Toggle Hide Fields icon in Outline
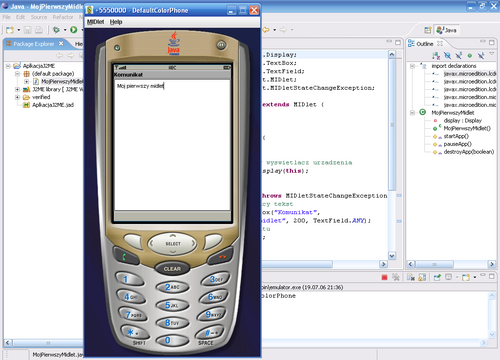 [447, 55]
